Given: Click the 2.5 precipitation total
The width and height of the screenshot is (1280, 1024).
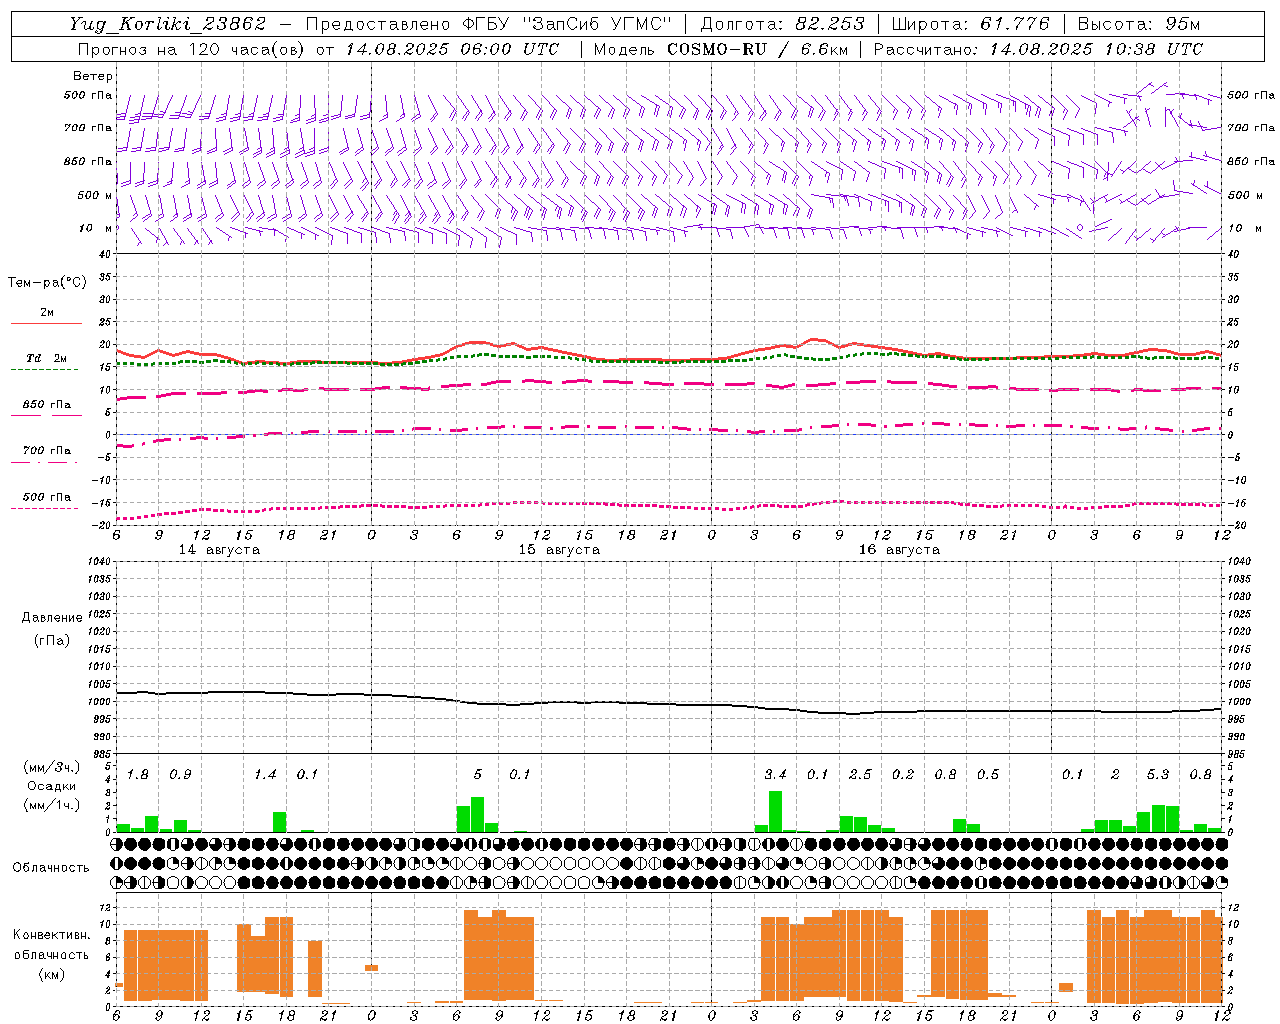Looking at the screenshot, I should [860, 775].
